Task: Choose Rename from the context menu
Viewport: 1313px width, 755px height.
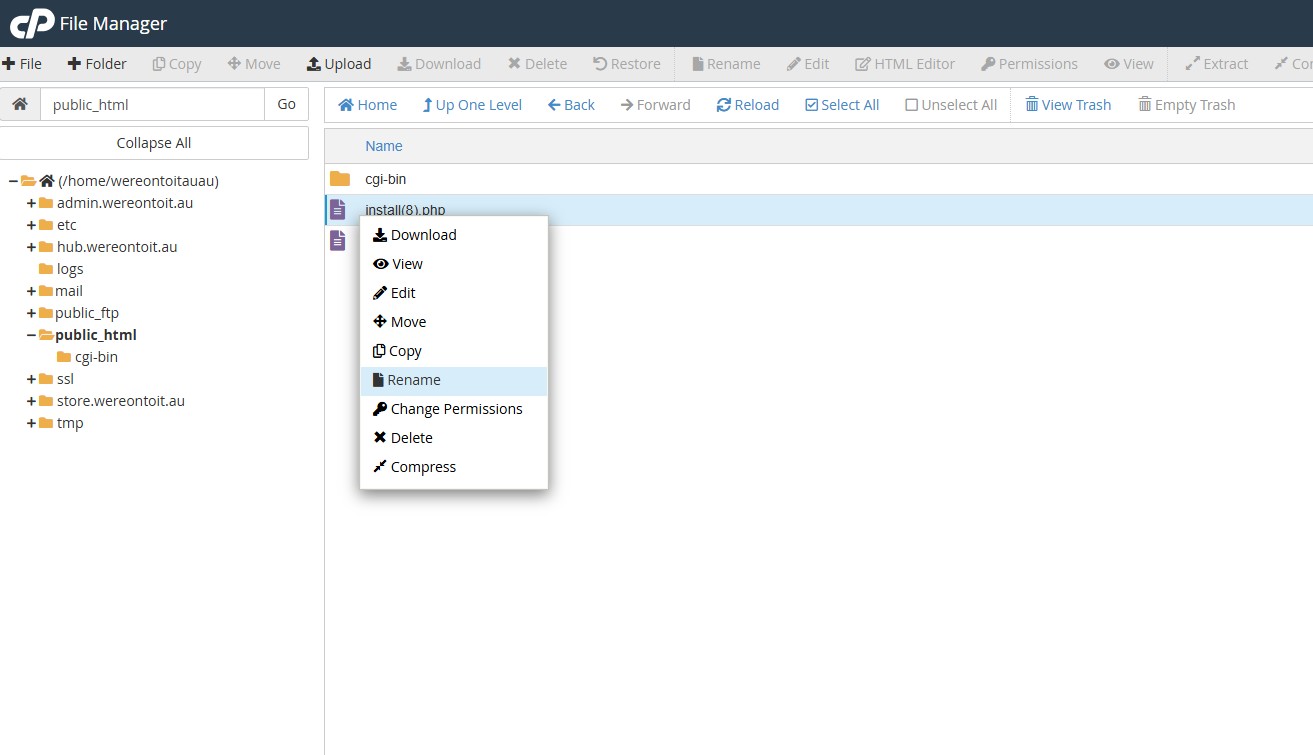Action: [453, 380]
